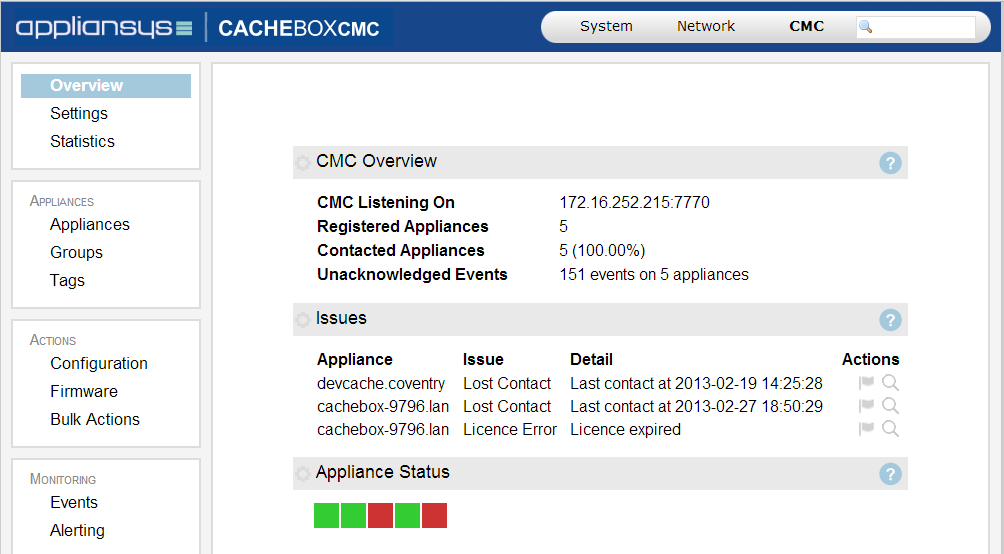1004x554 pixels.
Task: Open magnifier for Licence Error row
Action: pos(890,428)
